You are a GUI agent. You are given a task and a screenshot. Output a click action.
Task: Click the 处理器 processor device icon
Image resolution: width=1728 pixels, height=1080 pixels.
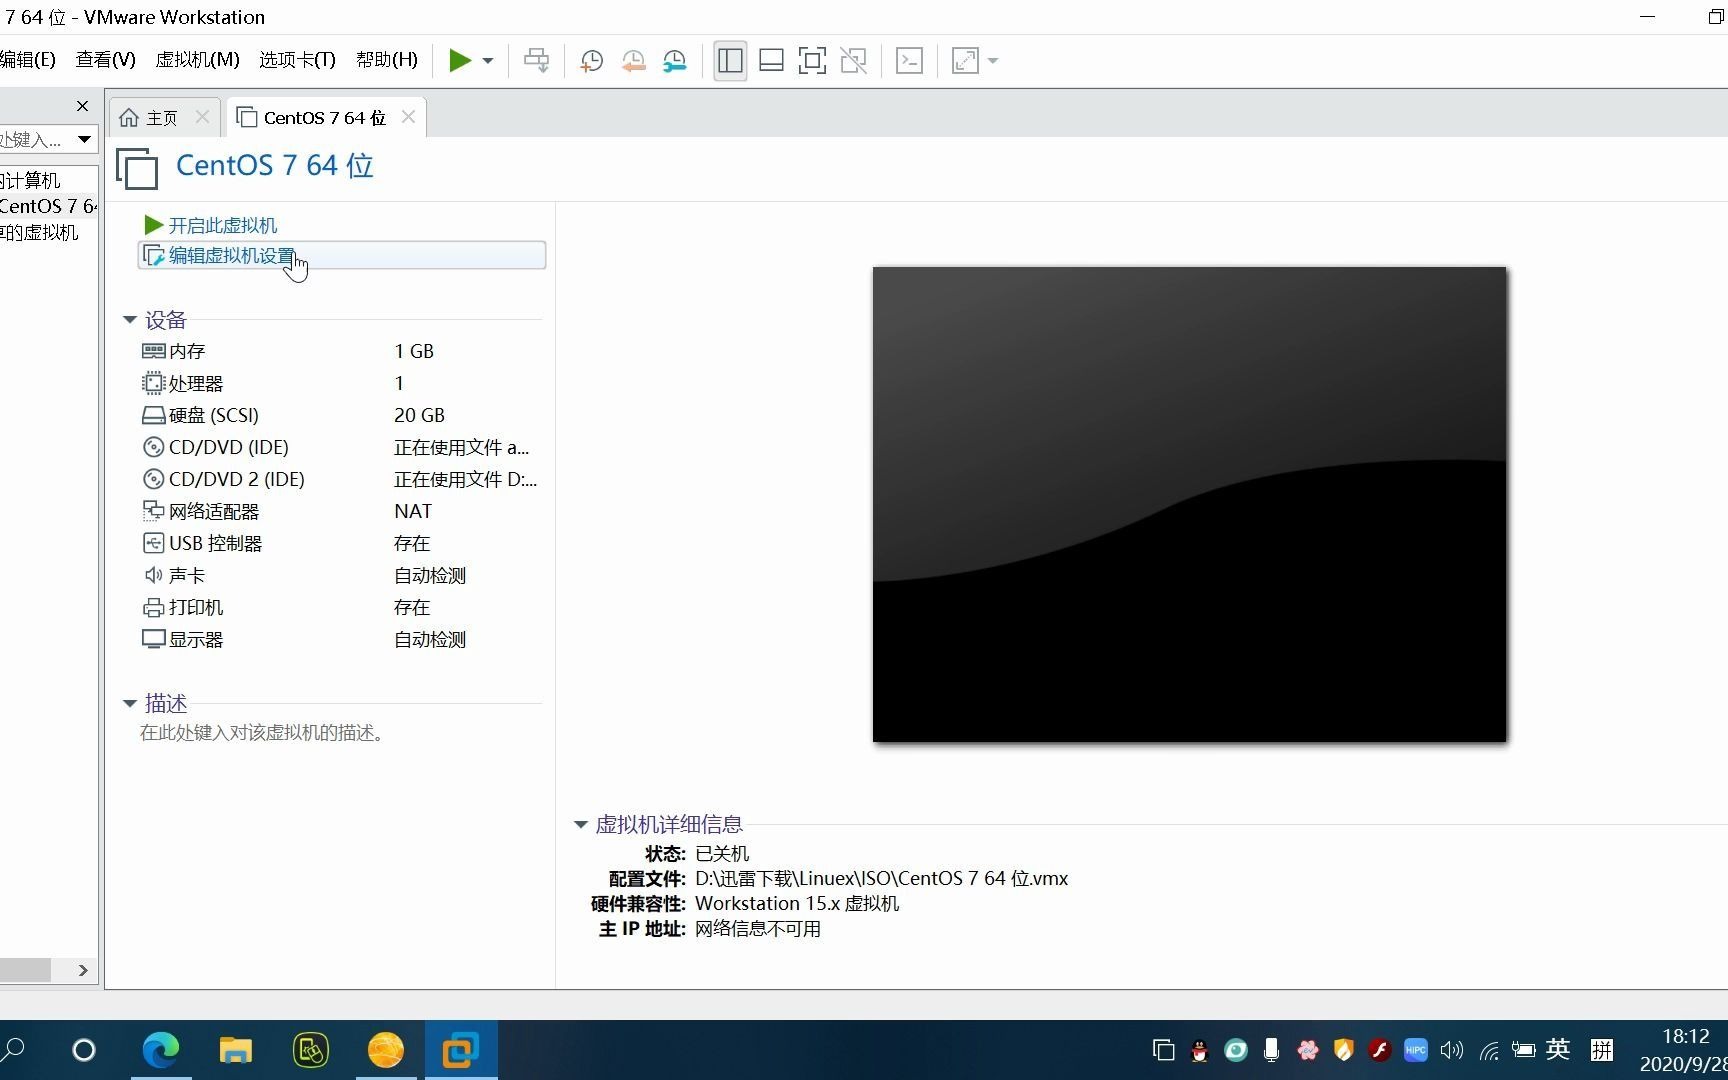pos(153,383)
